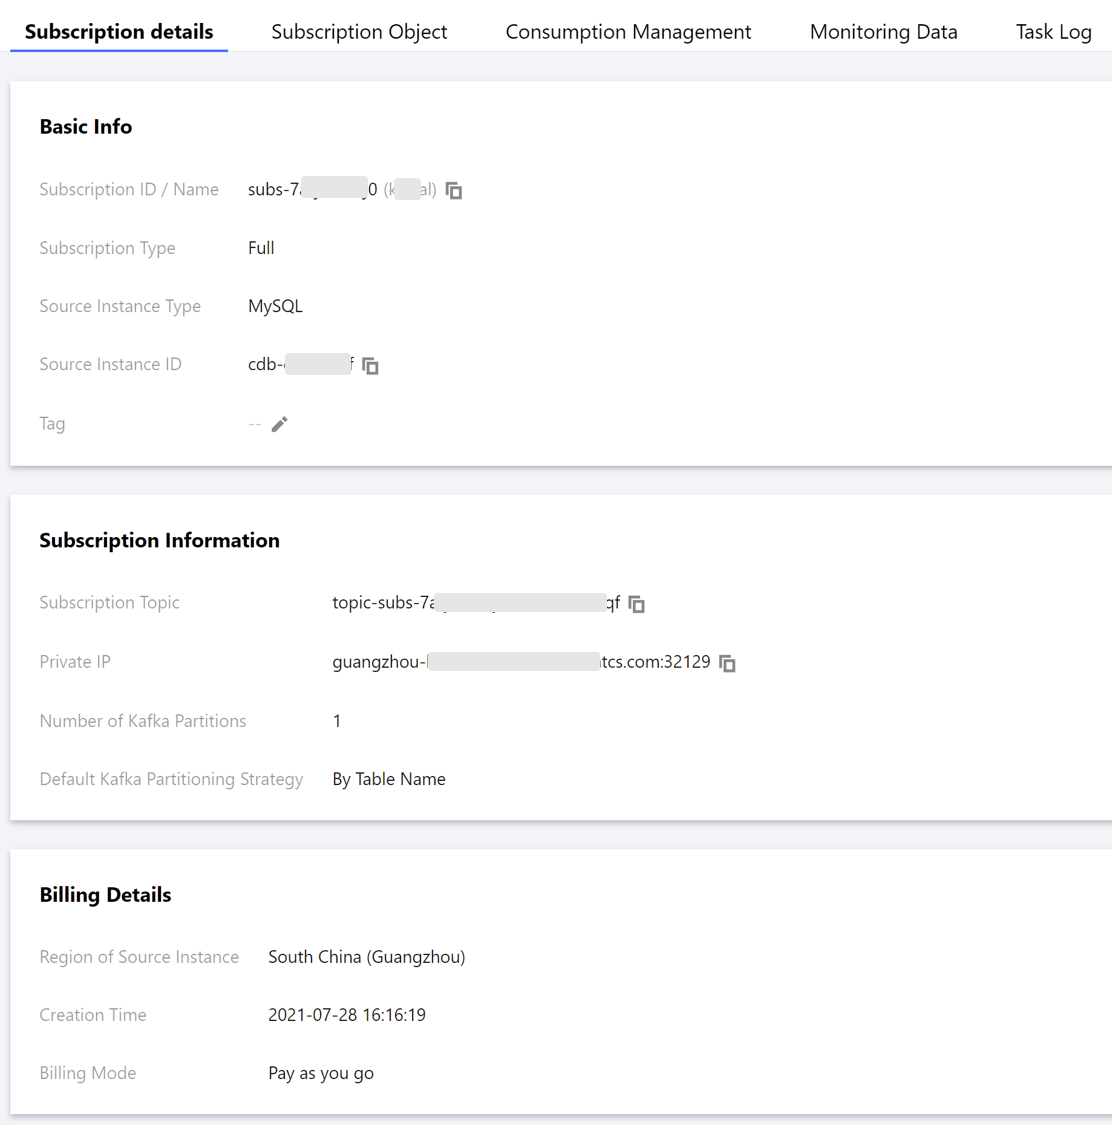The width and height of the screenshot is (1112, 1125).
Task: Go to the Monitoring Data tab
Action: pyautogui.click(x=883, y=32)
